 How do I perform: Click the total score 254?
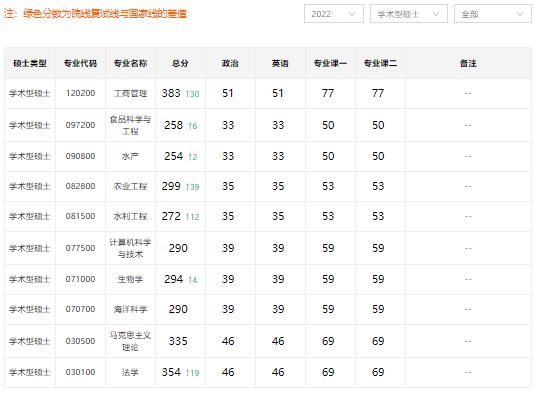[174, 156]
